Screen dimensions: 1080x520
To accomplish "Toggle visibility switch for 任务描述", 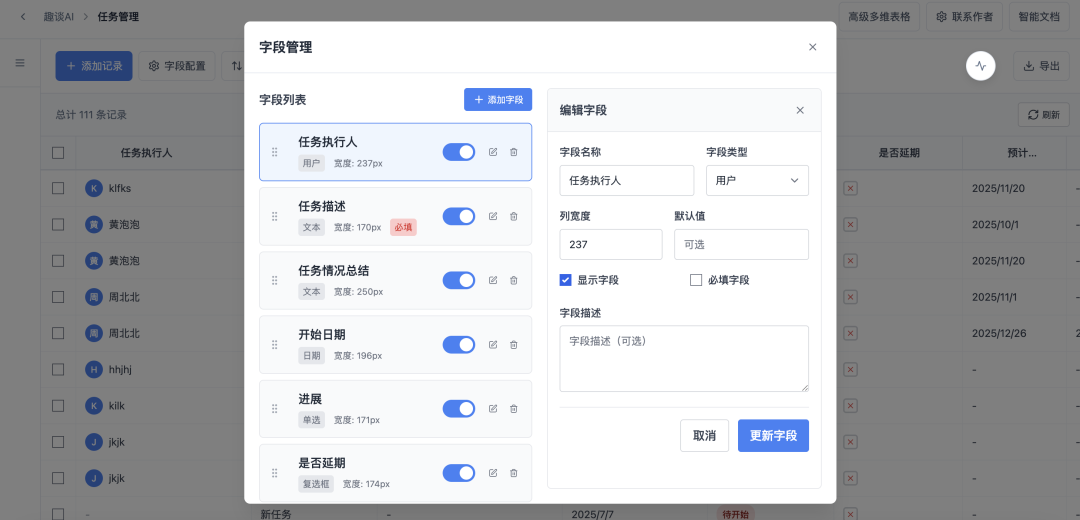I will pyautogui.click(x=459, y=216).
